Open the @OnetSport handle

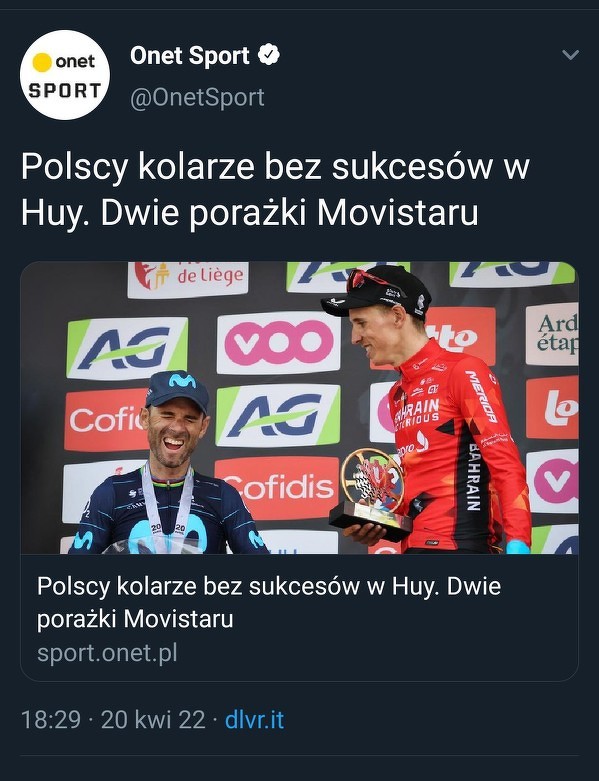click(x=197, y=97)
